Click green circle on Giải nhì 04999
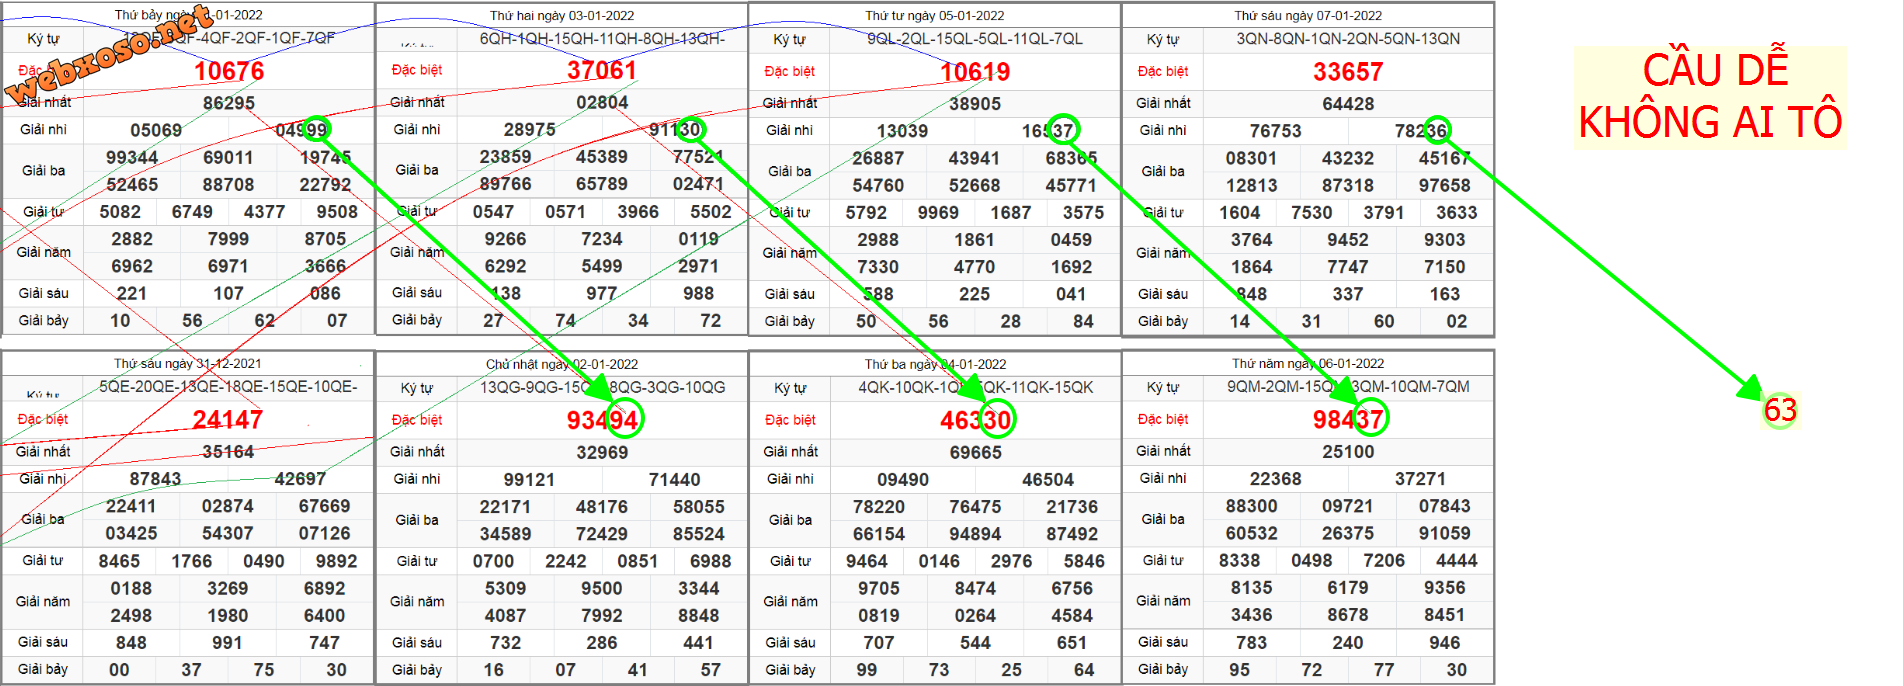 click(315, 129)
